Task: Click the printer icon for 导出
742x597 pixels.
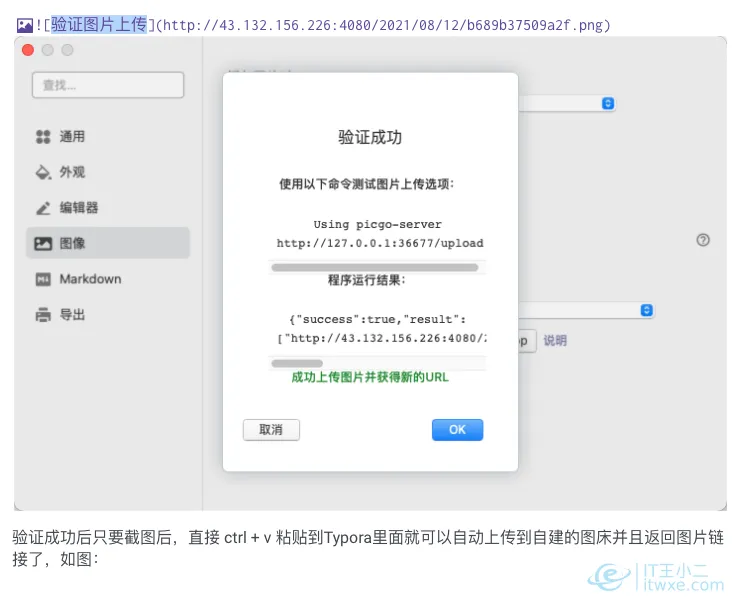Action: 43,315
